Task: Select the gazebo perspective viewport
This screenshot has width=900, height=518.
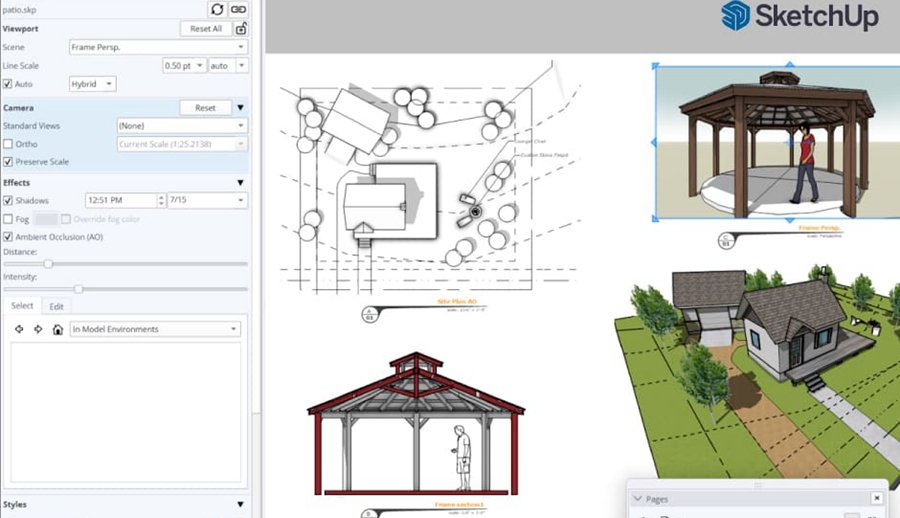Action: 778,142
